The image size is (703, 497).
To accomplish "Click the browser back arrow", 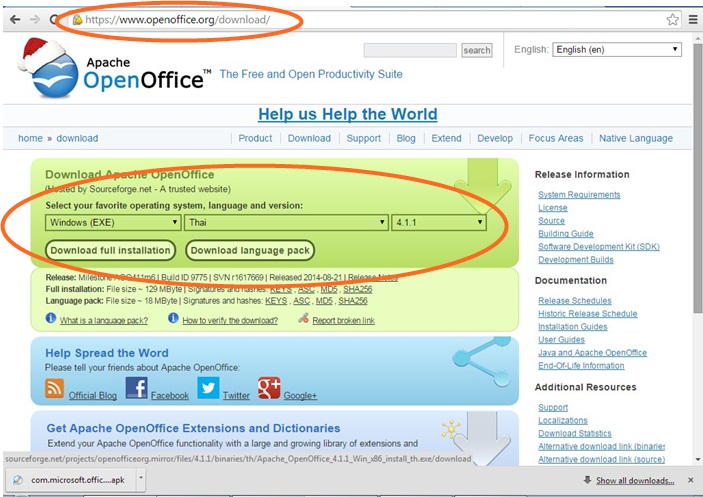I will [x=15, y=19].
